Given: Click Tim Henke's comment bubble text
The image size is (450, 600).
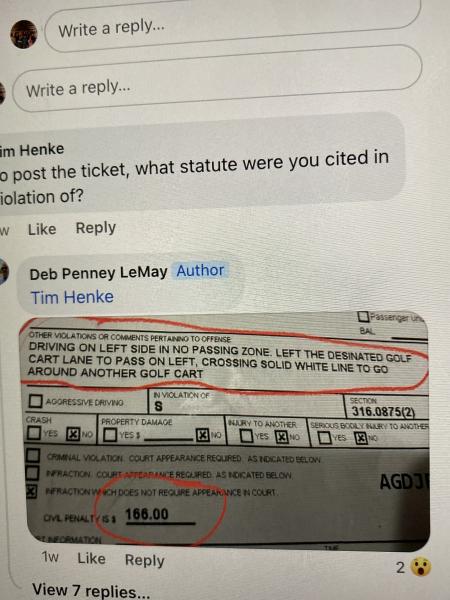Looking at the screenshot, I should tap(194, 176).
